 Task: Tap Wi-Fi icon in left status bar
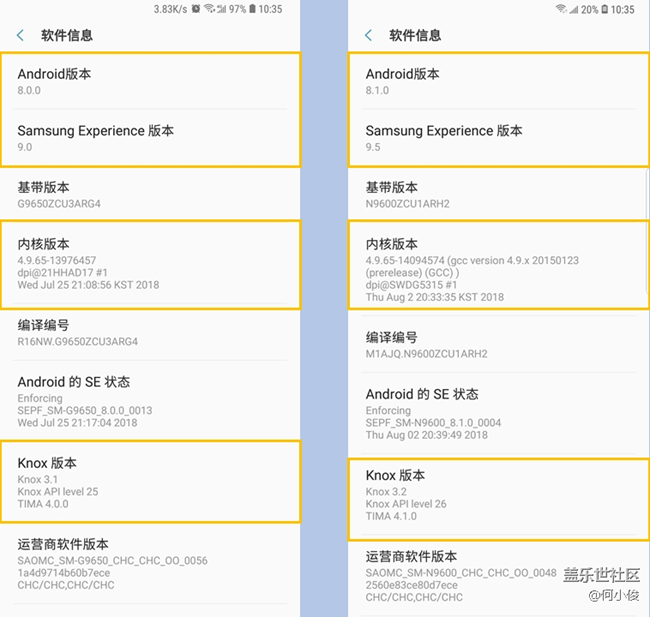pyautogui.click(x=209, y=9)
